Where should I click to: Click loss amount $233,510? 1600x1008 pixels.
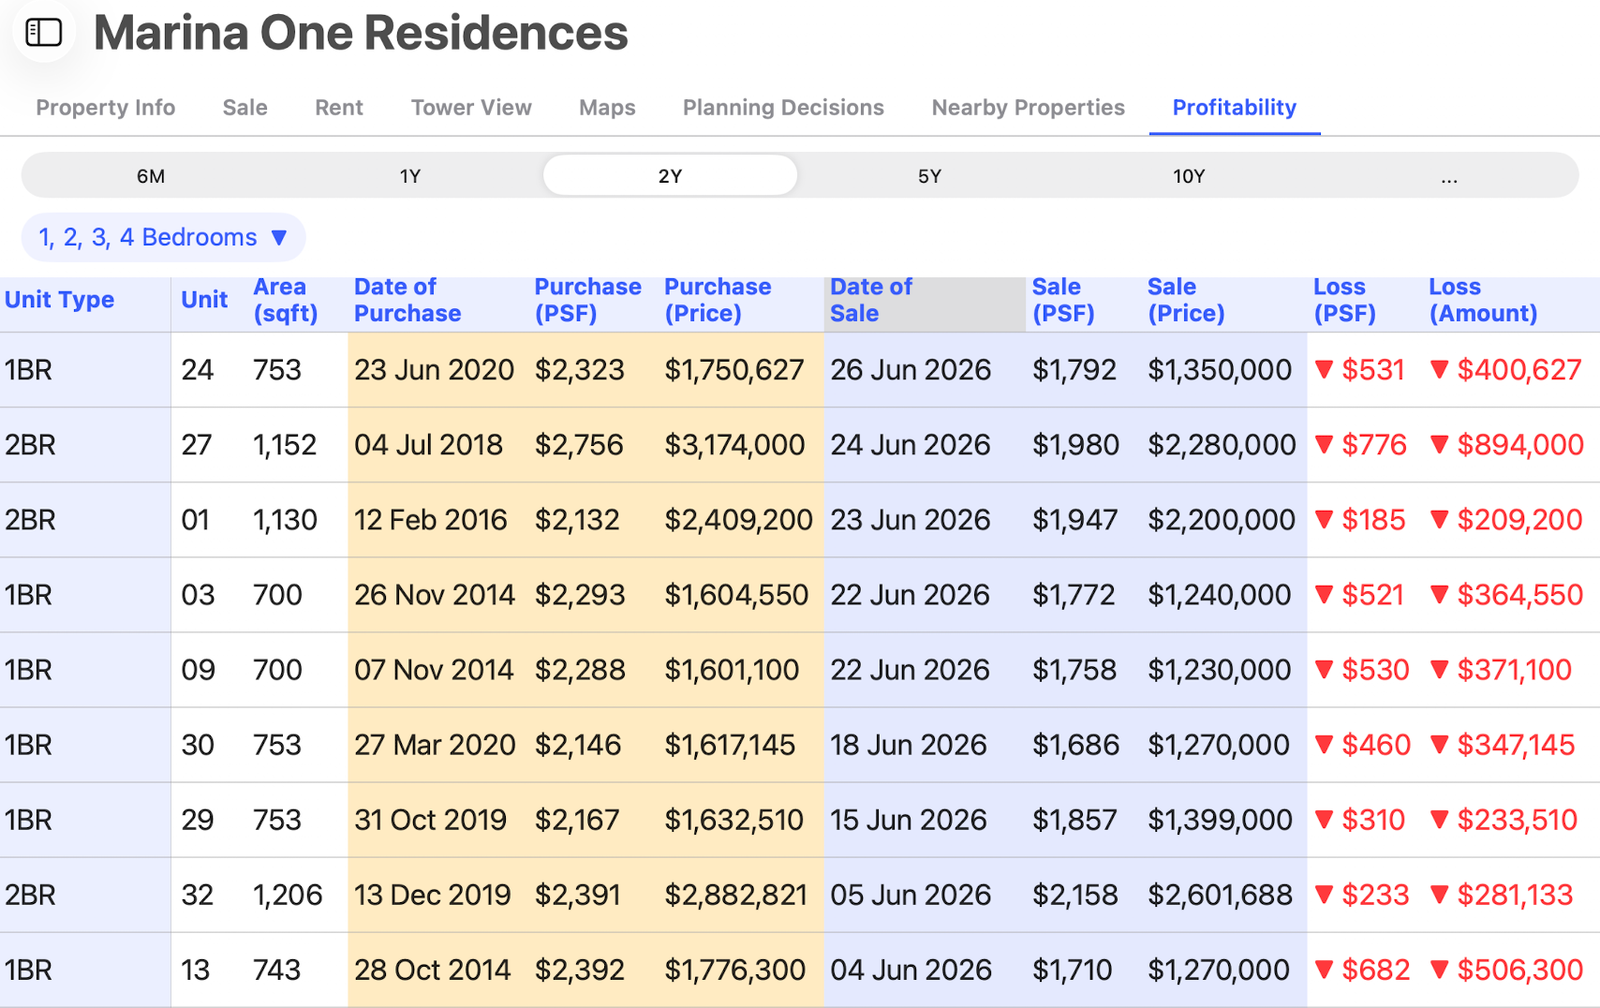(1504, 820)
